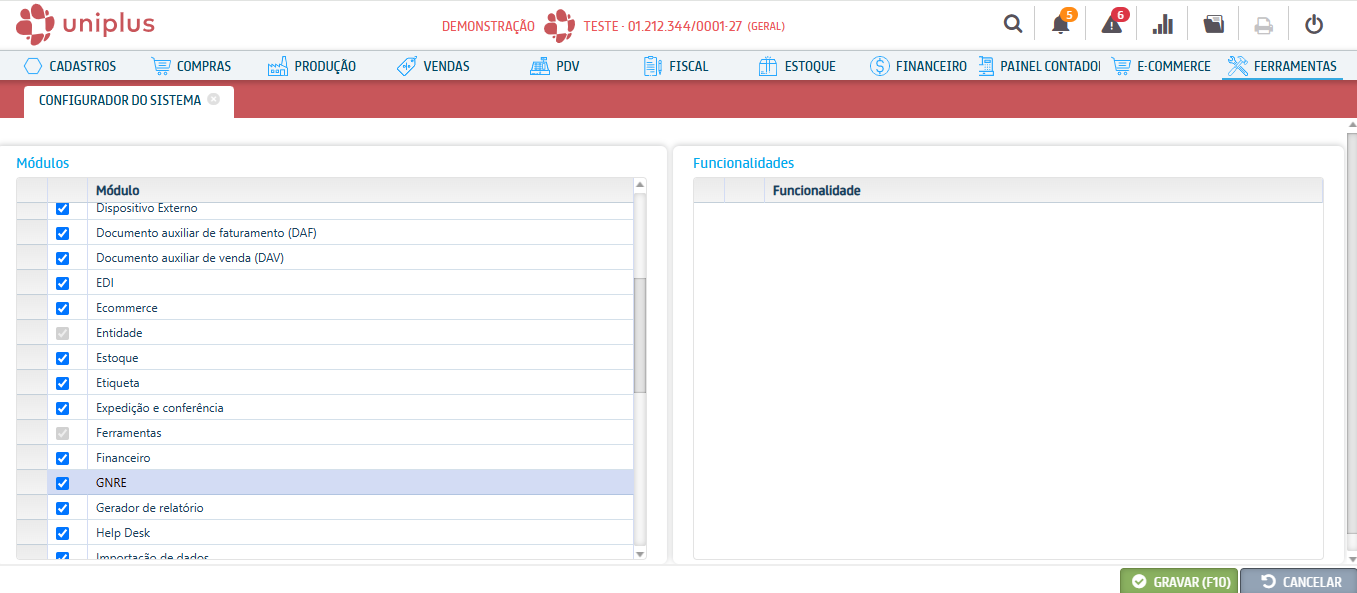Close the Configurador do Sistema tab
The image size is (1357, 593).
[x=214, y=100]
